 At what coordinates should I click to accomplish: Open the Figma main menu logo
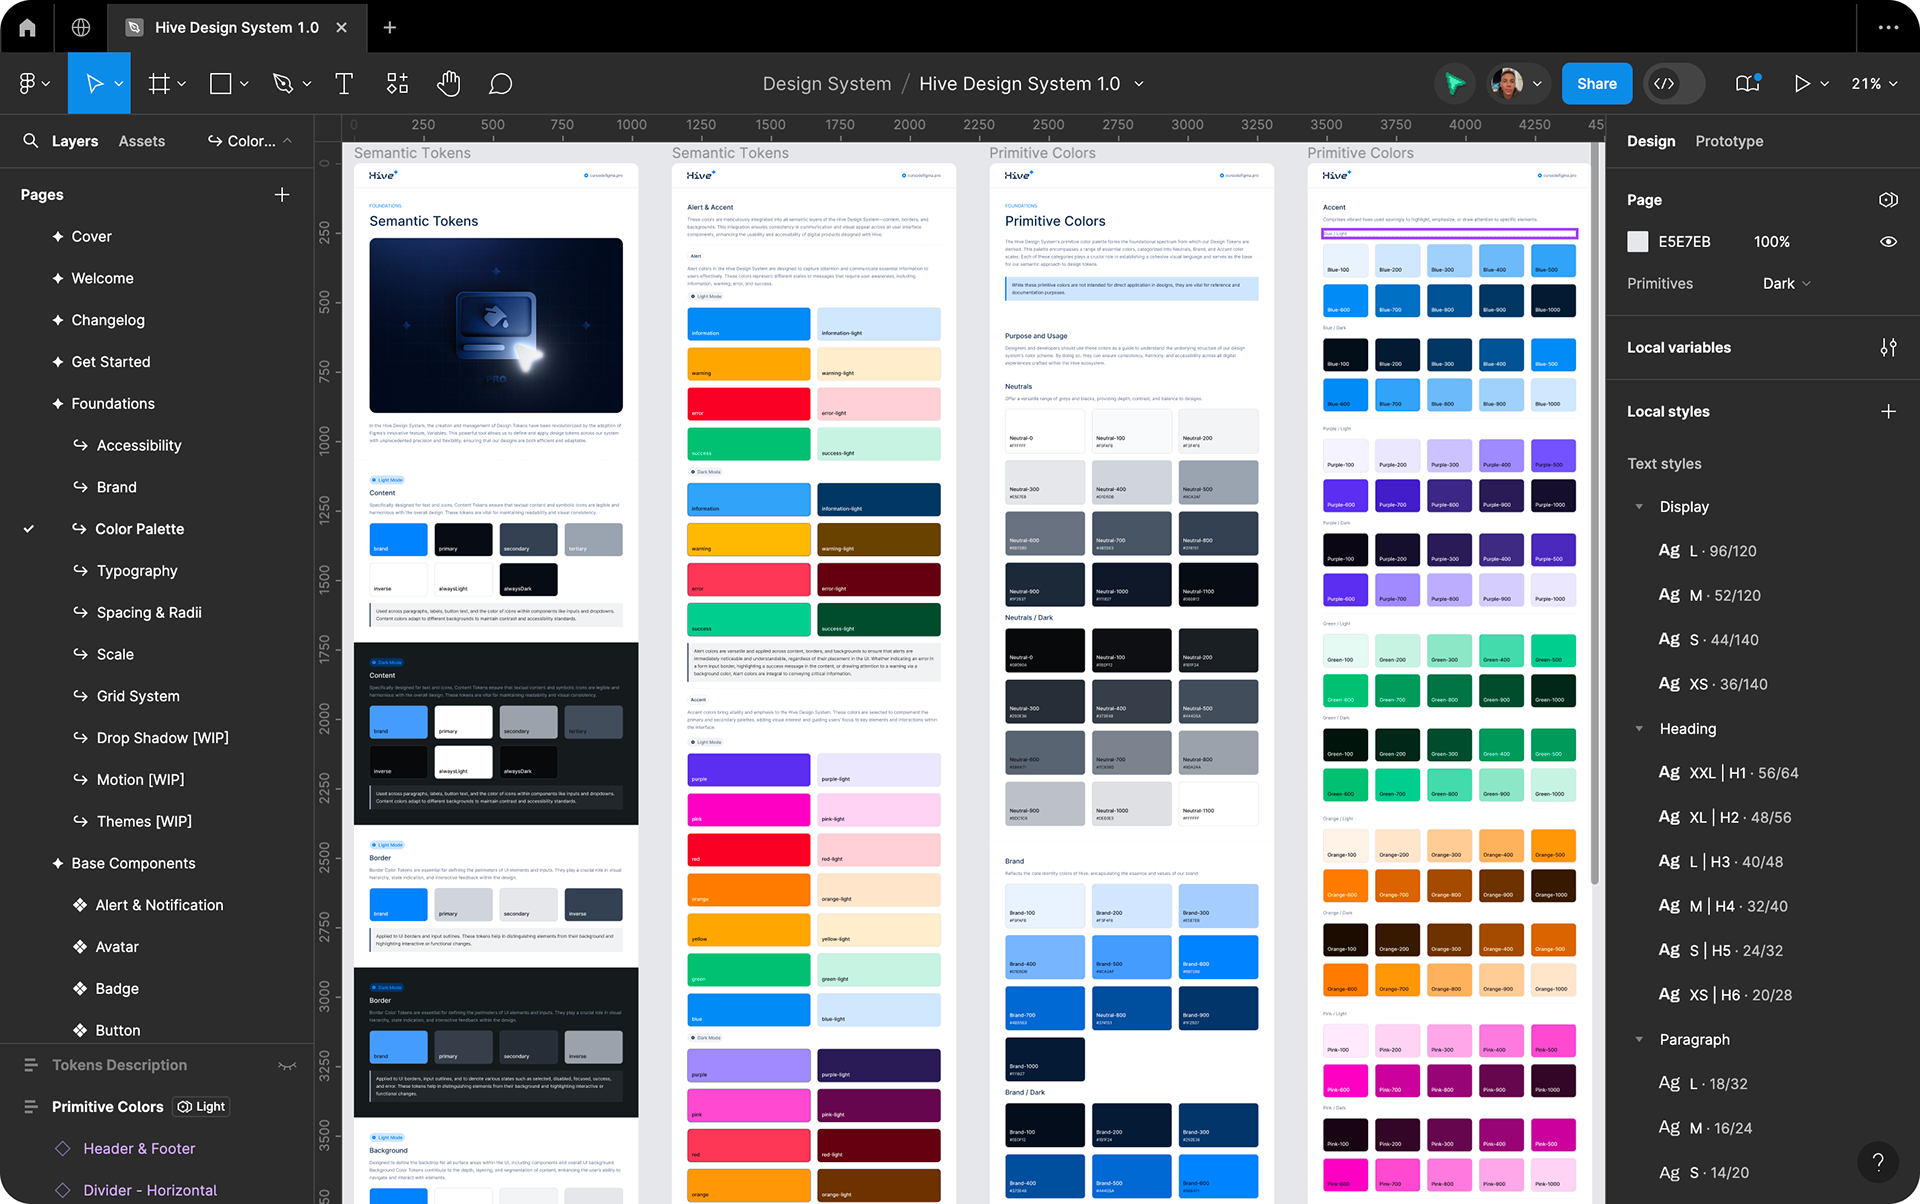(27, 84)
